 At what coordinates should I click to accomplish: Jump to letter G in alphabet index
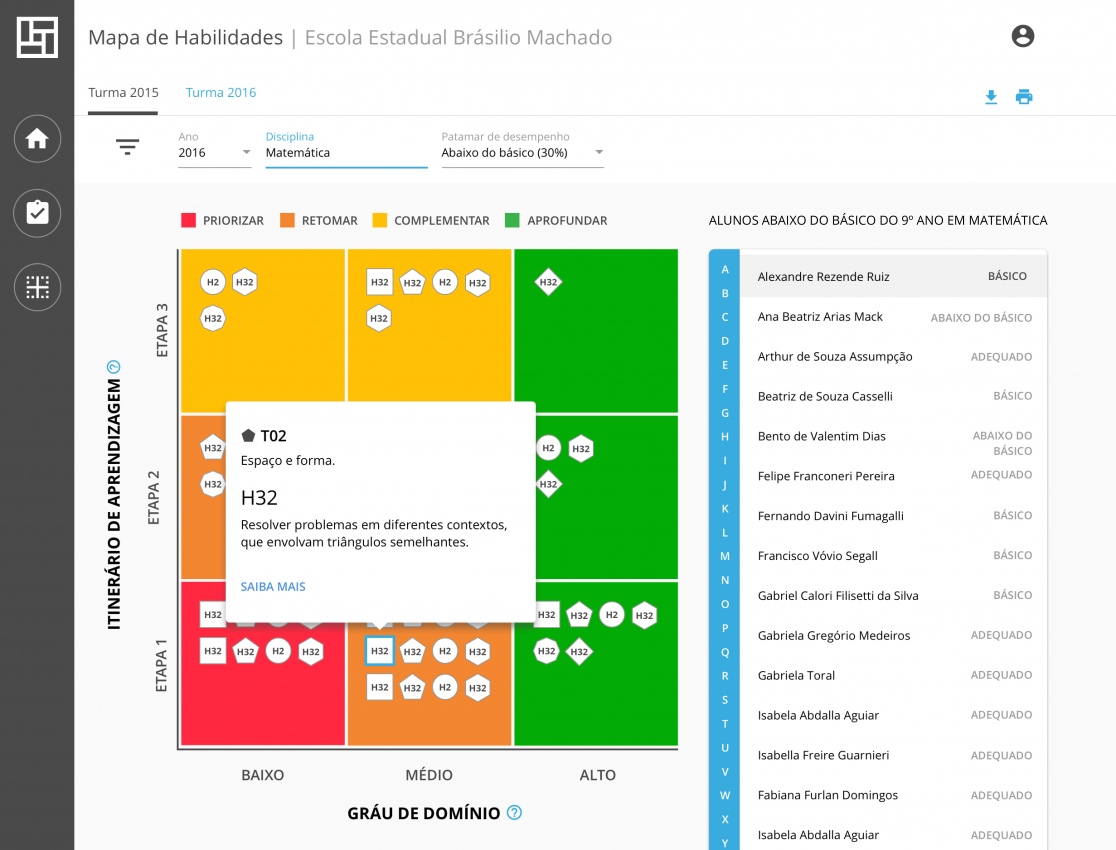(x=725, y=413)
